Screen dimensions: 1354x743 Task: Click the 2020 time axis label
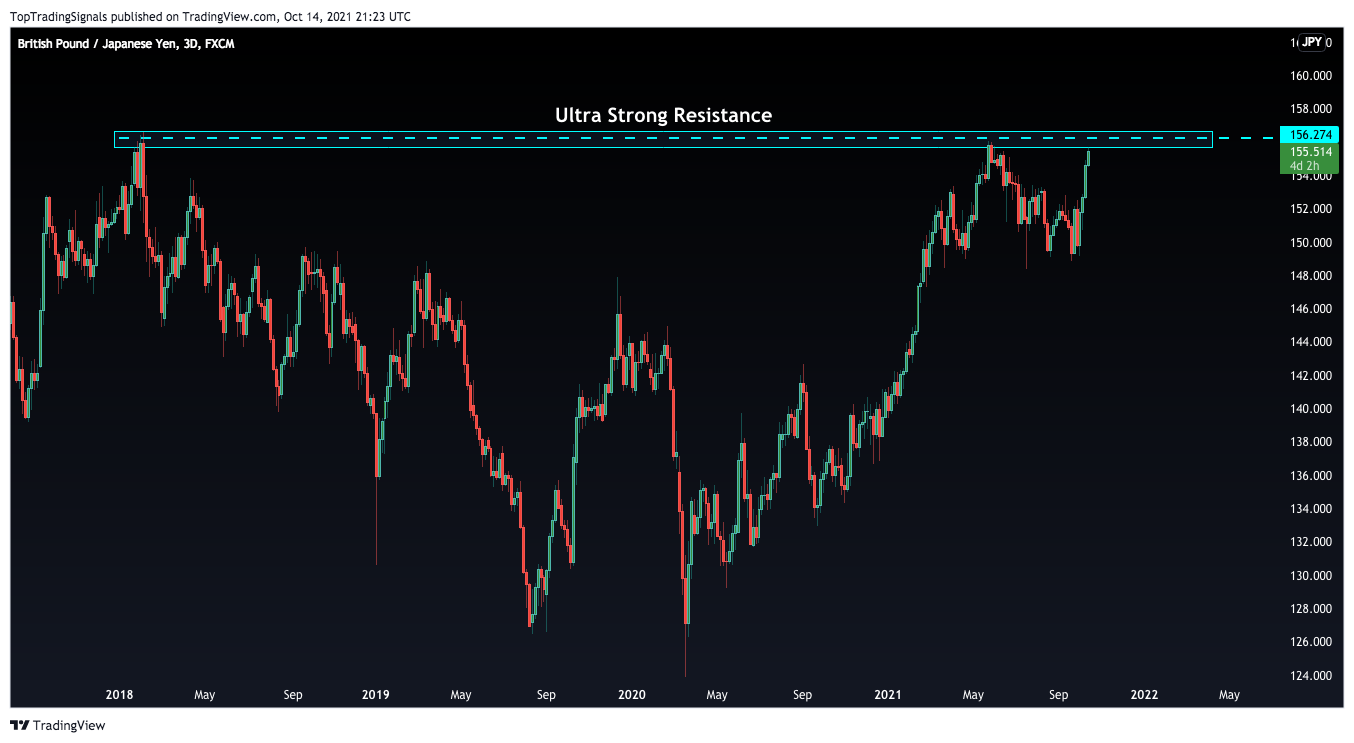pos(632,695)
